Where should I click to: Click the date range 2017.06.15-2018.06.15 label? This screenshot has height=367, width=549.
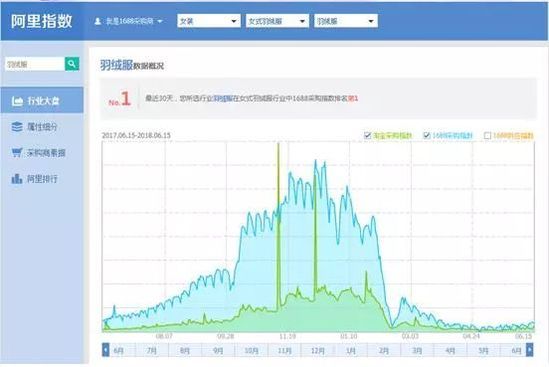[136, 135]
